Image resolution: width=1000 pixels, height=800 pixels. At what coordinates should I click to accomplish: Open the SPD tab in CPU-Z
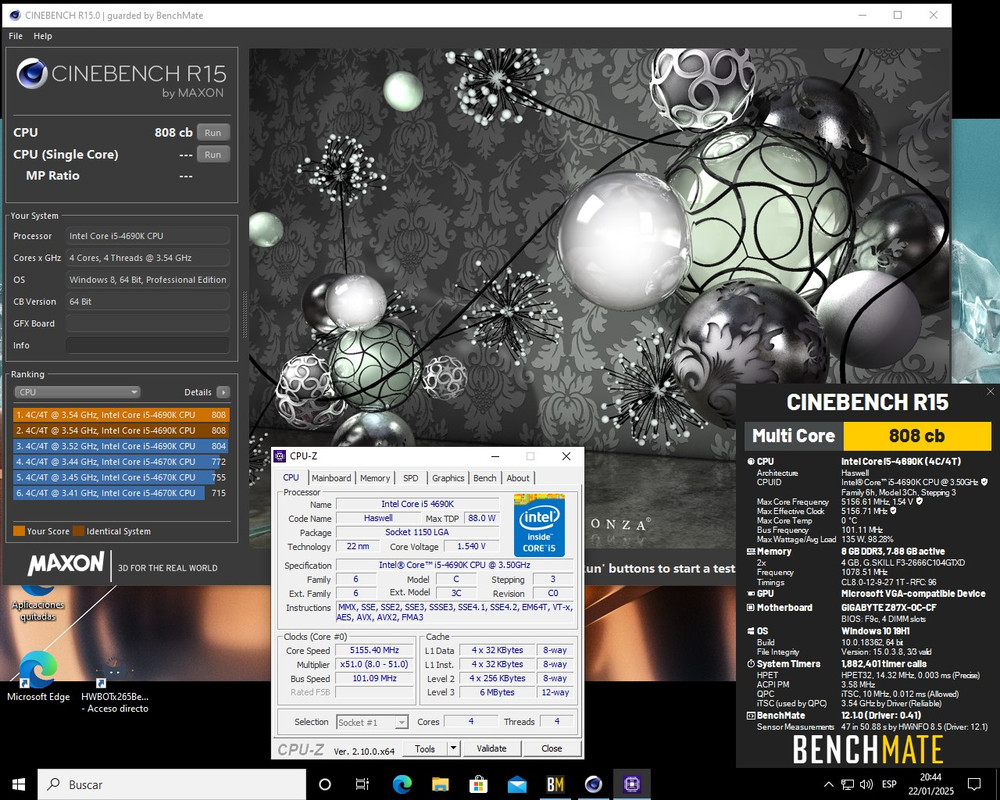click(411, 478)
